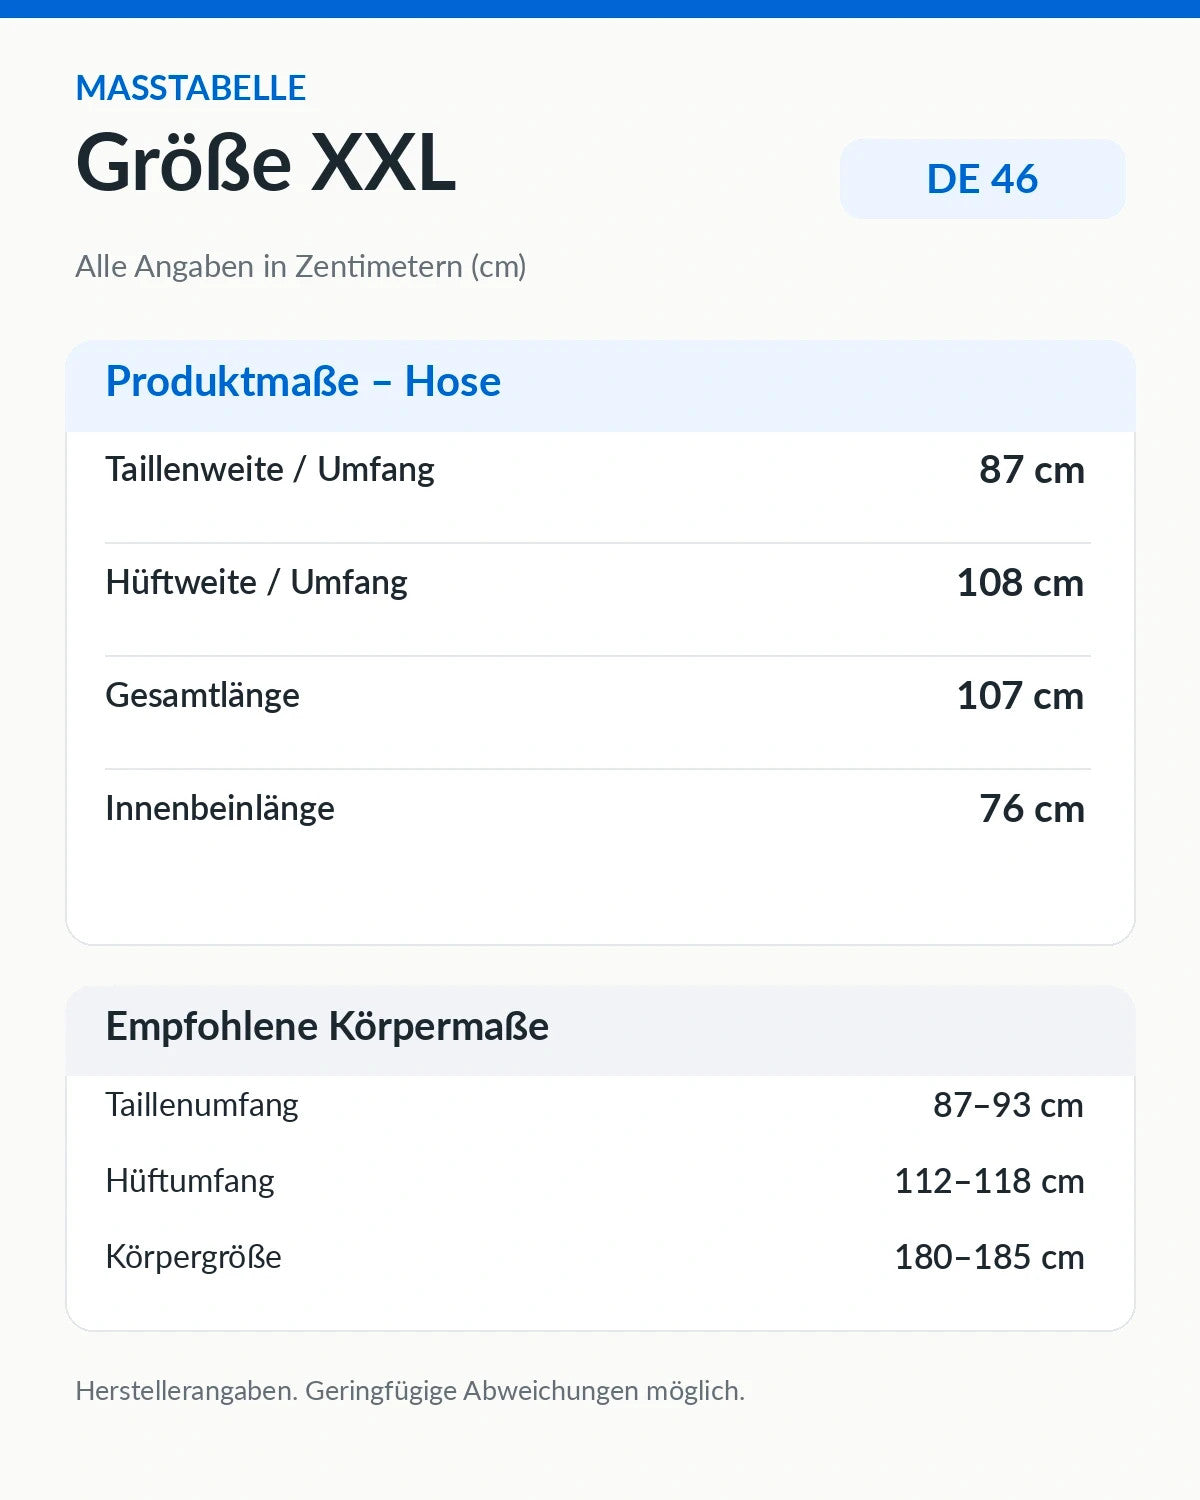Click the 87 cm waist value

tap(1032, 469)
